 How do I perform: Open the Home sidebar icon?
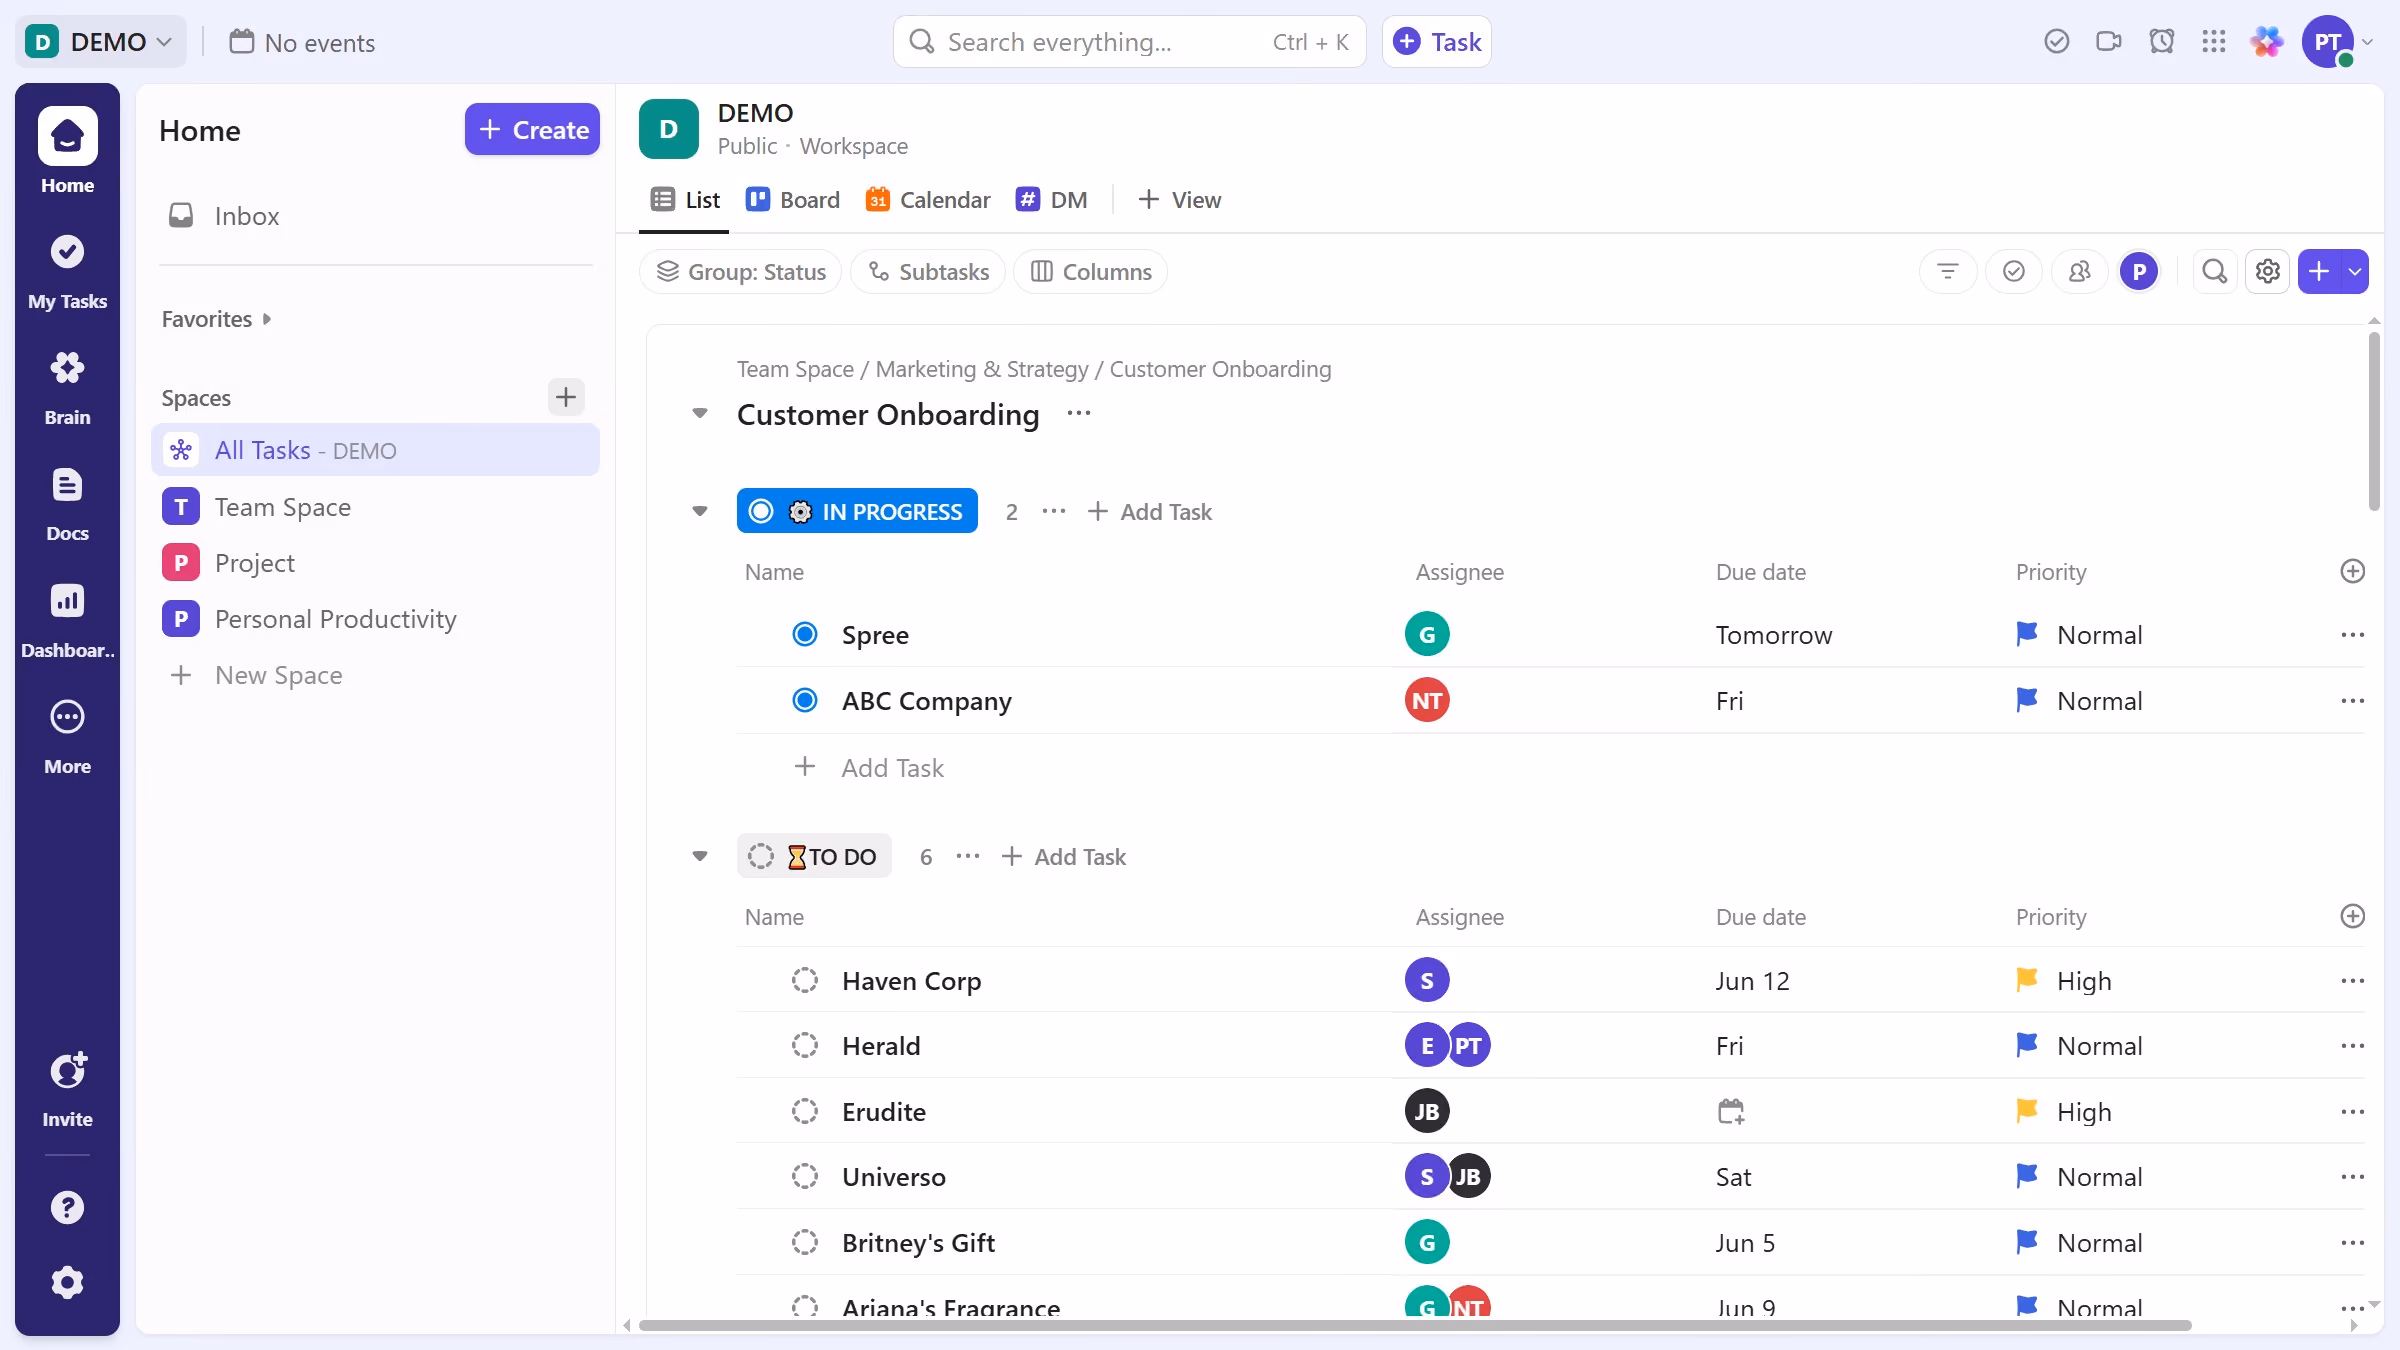coord(67,150)
